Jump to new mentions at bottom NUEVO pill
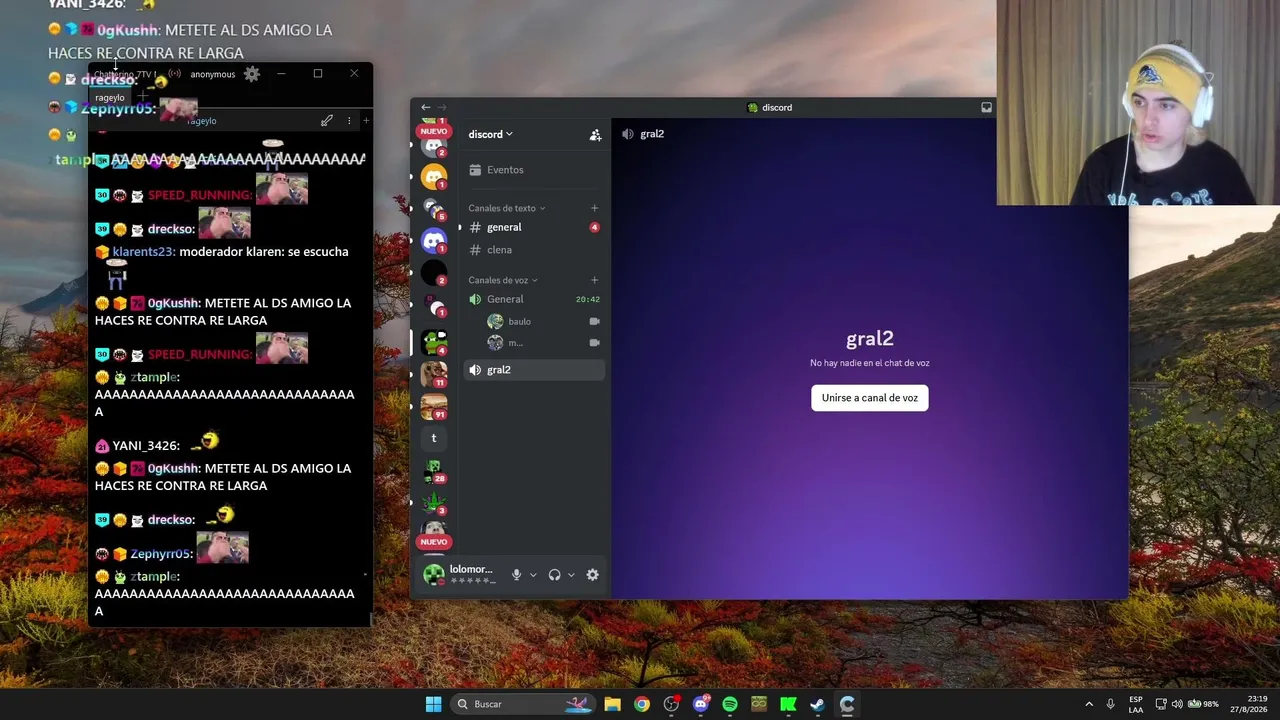This screenshot has width=1280, height=720. pos(434,542)
